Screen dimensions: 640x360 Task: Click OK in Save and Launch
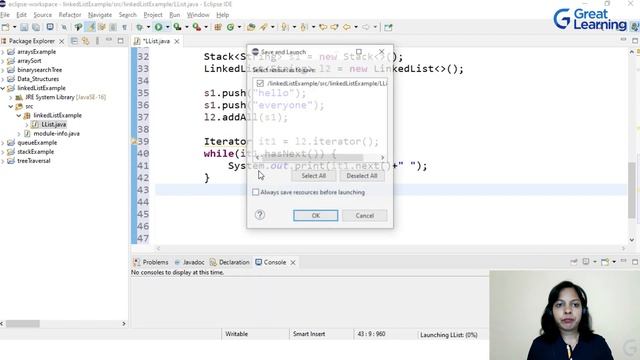316,216
